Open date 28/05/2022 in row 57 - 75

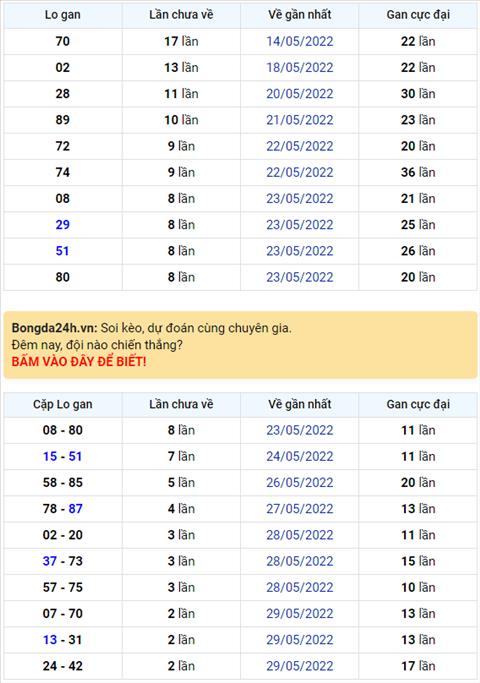click(x=300, y=587)
